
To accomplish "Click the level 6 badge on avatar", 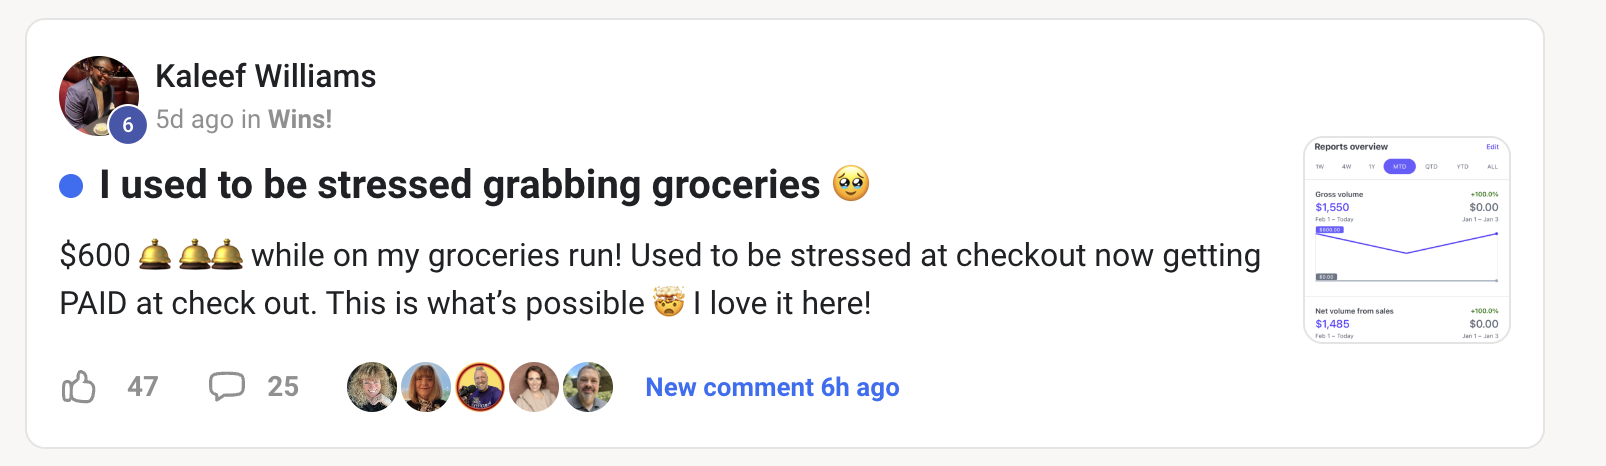I will point(128,125).
